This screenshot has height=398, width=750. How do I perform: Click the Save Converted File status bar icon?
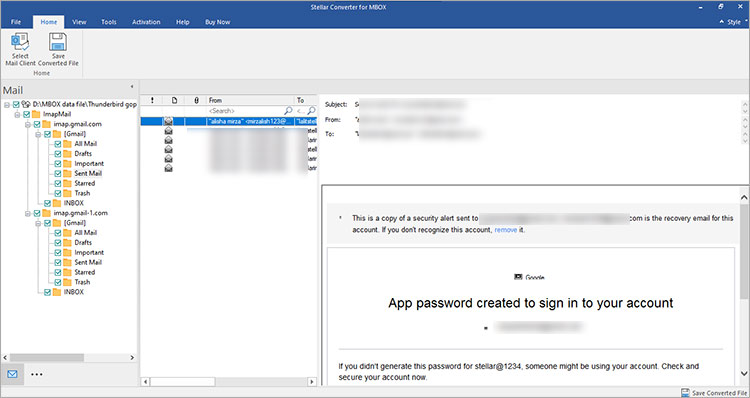(685, 393)
